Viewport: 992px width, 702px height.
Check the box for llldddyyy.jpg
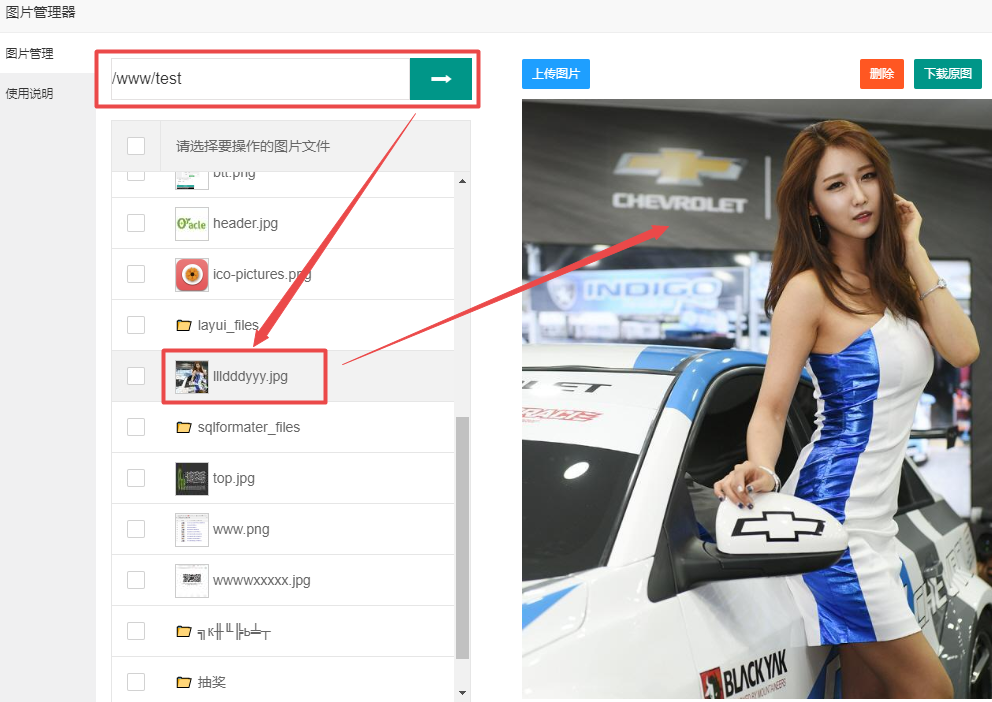coord(136,376)
